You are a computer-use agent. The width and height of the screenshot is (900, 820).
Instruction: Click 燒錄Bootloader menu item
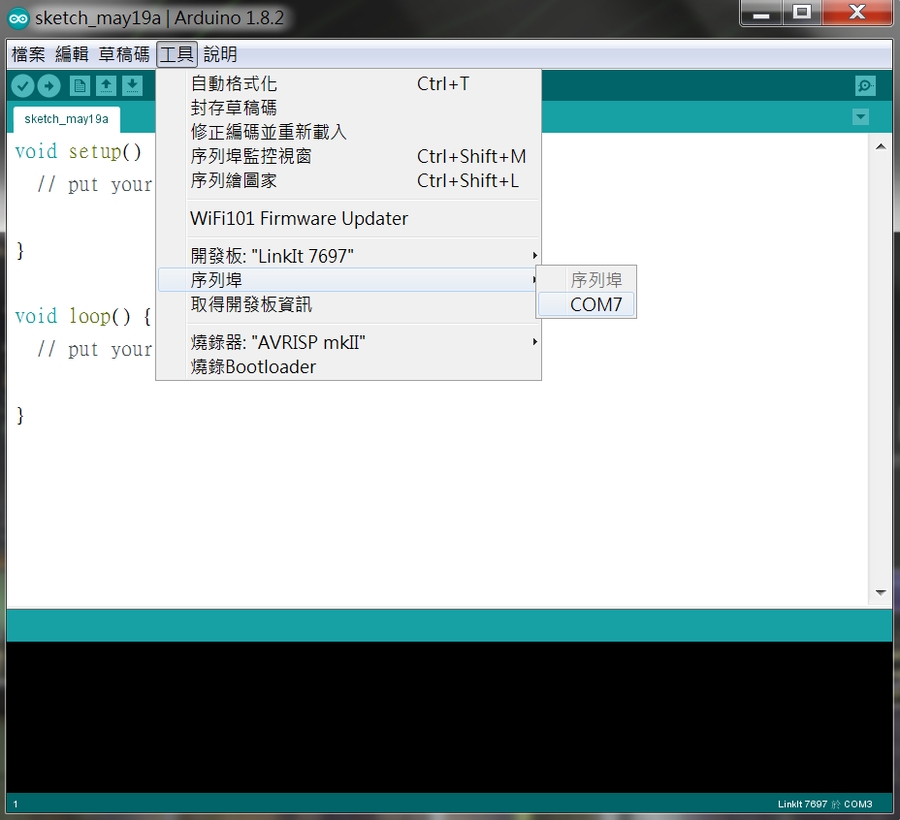click(x=253, y=367)
